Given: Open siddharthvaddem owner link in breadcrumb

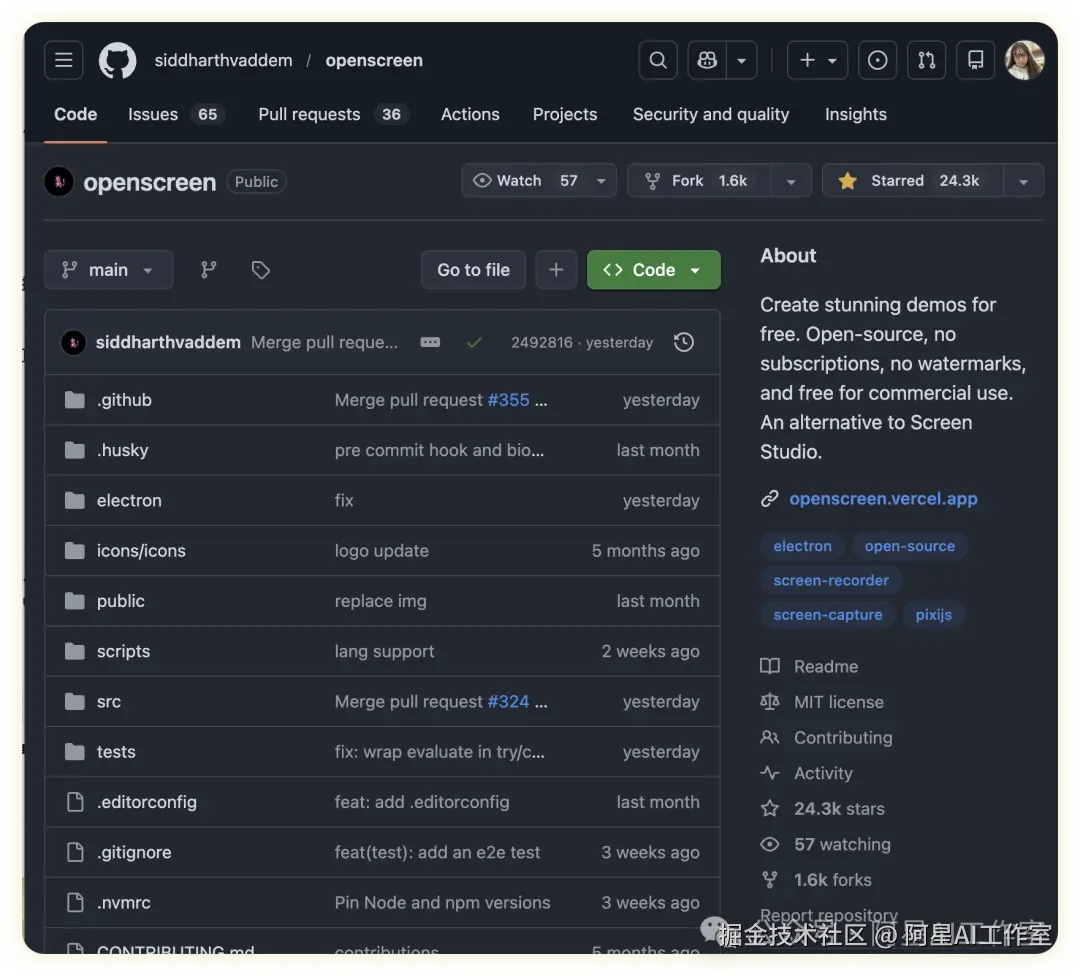Looking at the screenshot, I should pyautogui.click(x=223, y=61).
